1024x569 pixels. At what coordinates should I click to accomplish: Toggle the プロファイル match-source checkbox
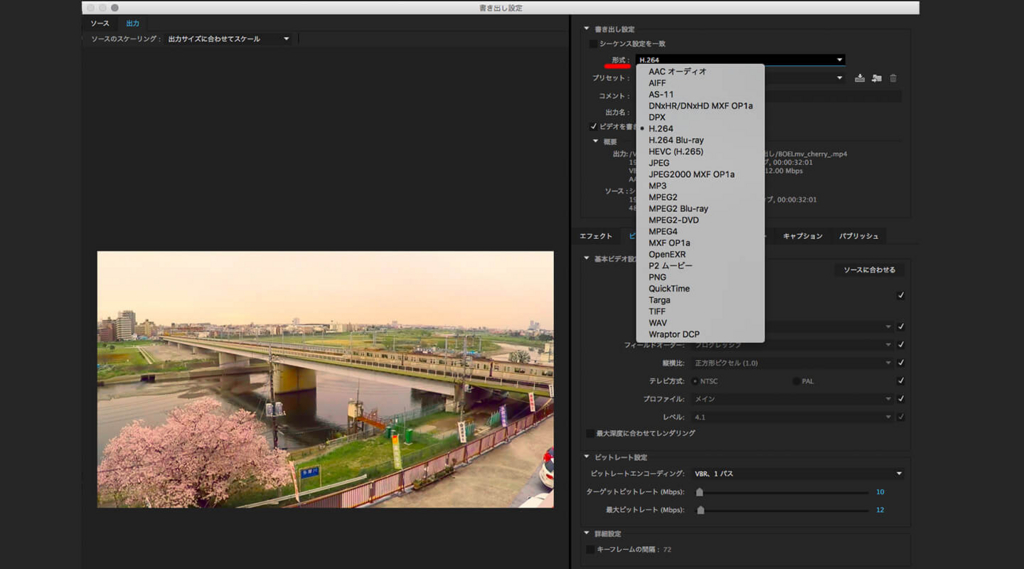coord(901,398)
